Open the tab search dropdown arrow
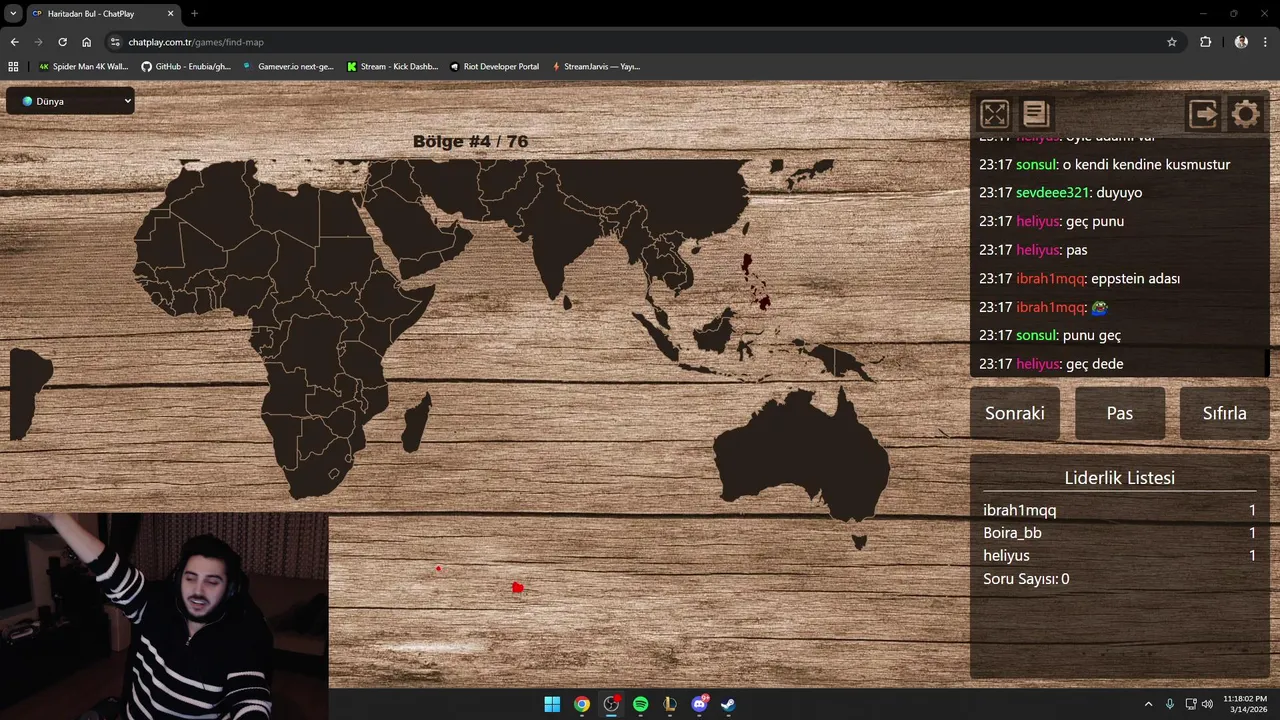The image size is (1280, 720). 13,13
